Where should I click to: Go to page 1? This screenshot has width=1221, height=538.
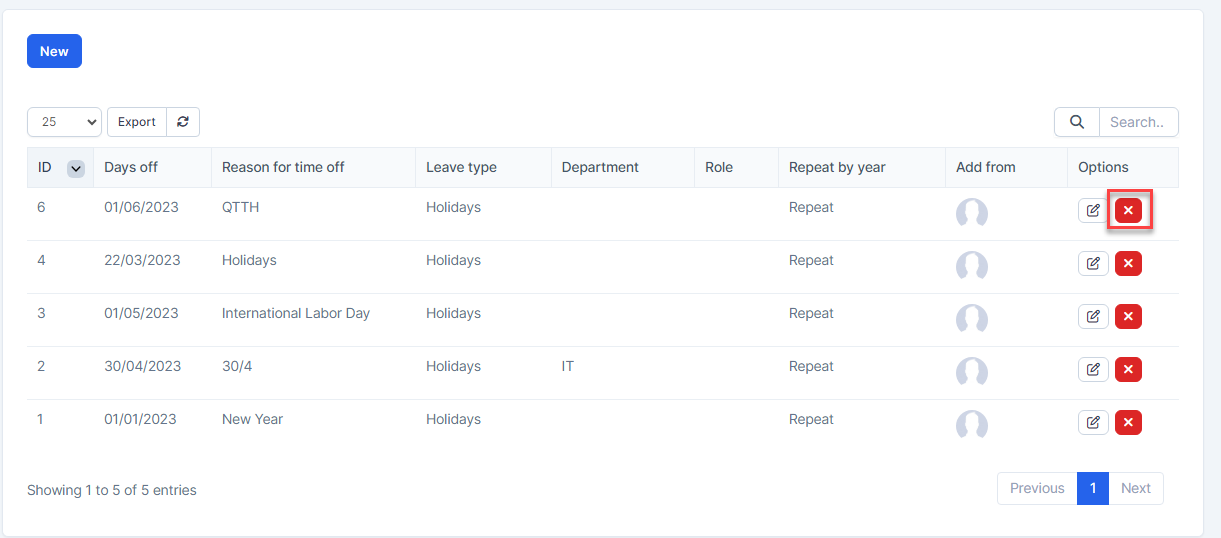click(1092, 488)
